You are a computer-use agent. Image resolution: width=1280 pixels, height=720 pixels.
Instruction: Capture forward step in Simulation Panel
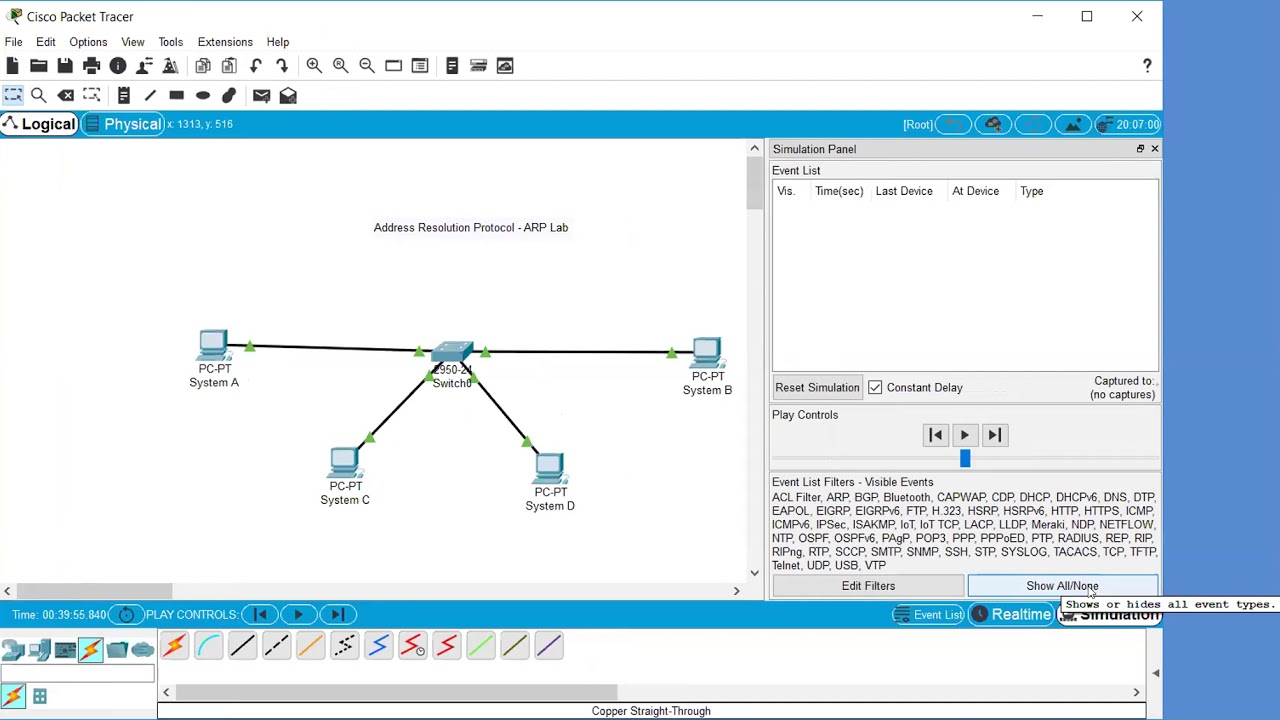point(994,435)
